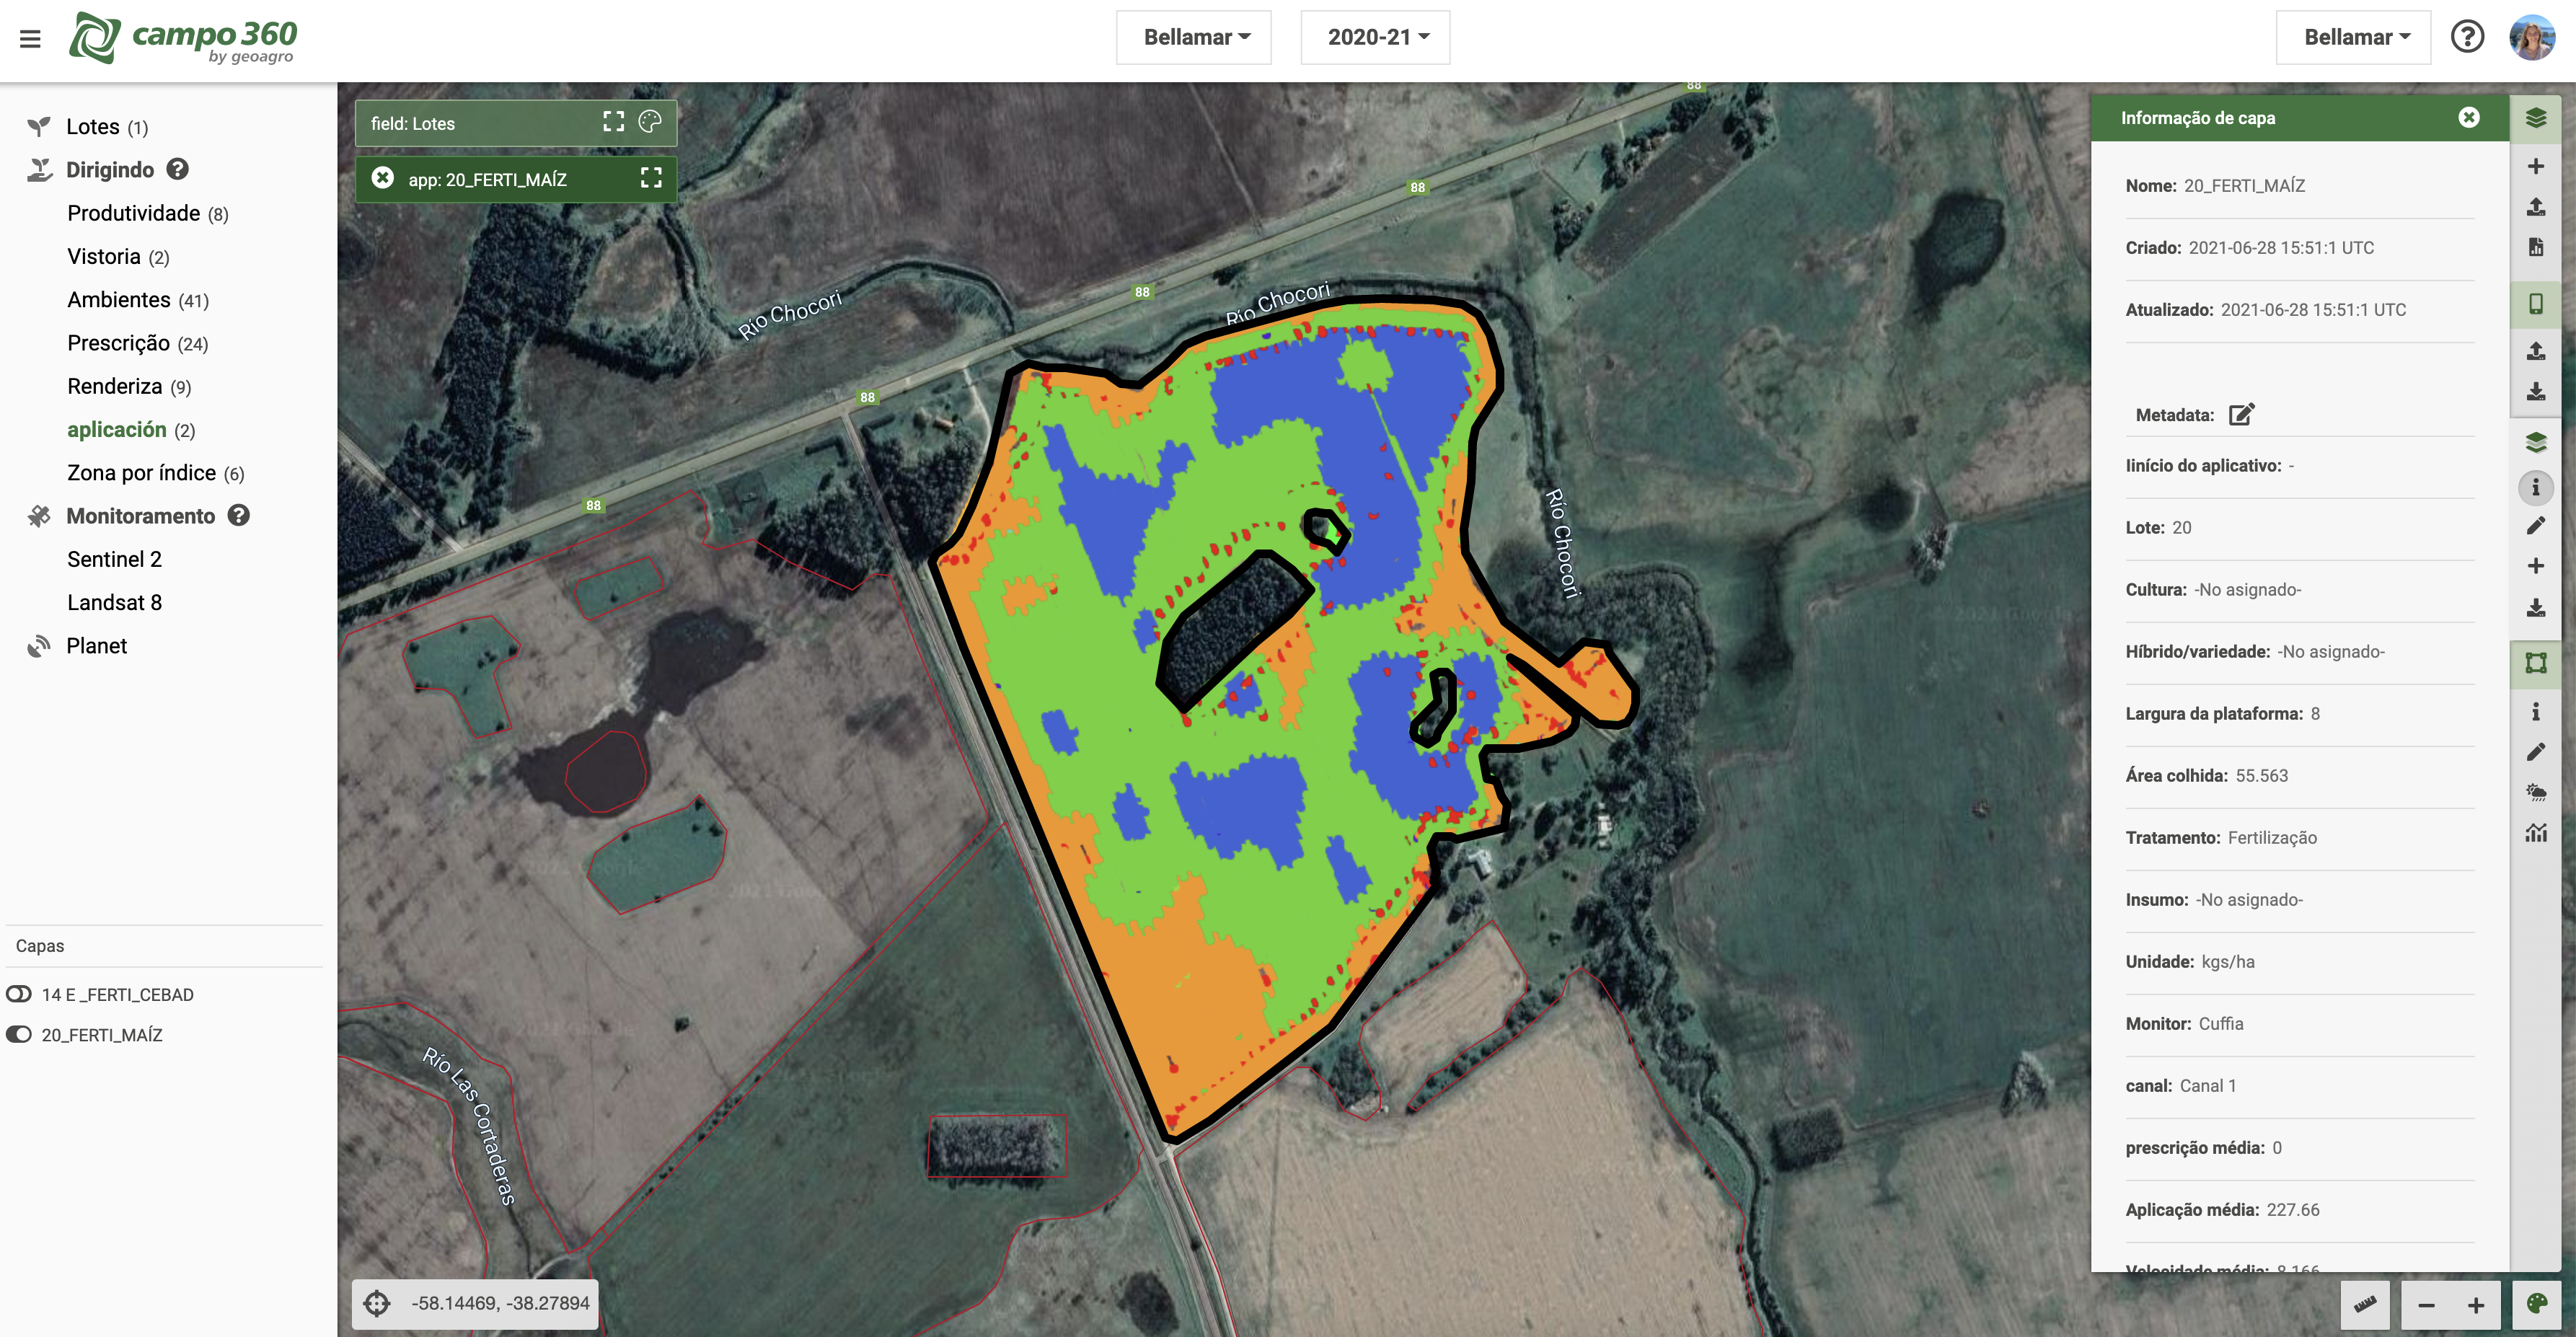Toggle the circled layer info icon
The width and height of the screenshot is (2576, 1337).
(2536, 487)
